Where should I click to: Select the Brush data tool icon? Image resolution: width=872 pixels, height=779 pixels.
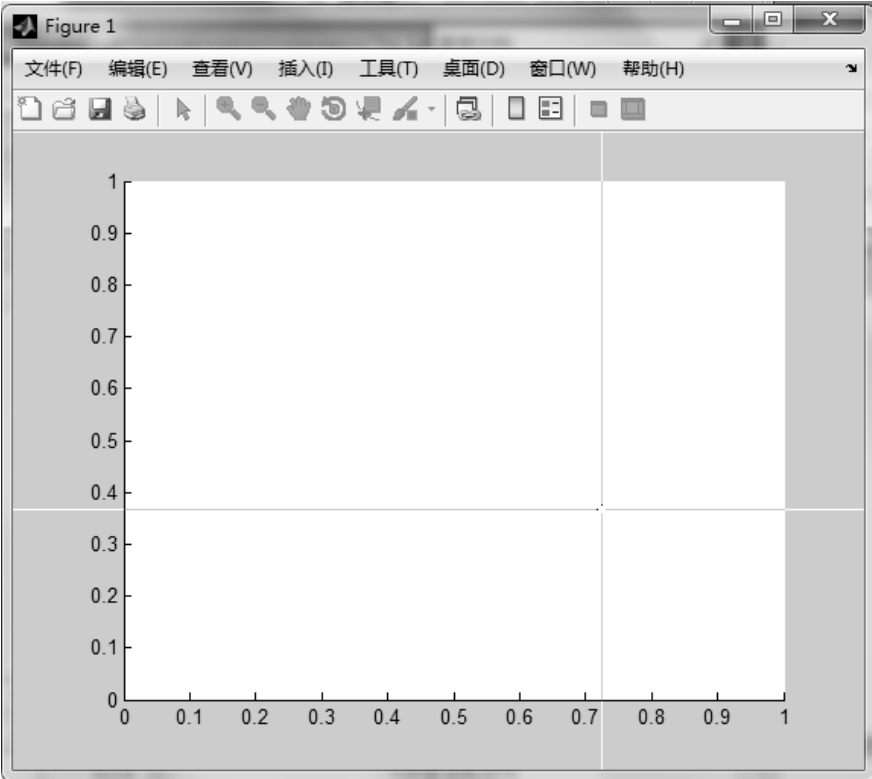401,109
